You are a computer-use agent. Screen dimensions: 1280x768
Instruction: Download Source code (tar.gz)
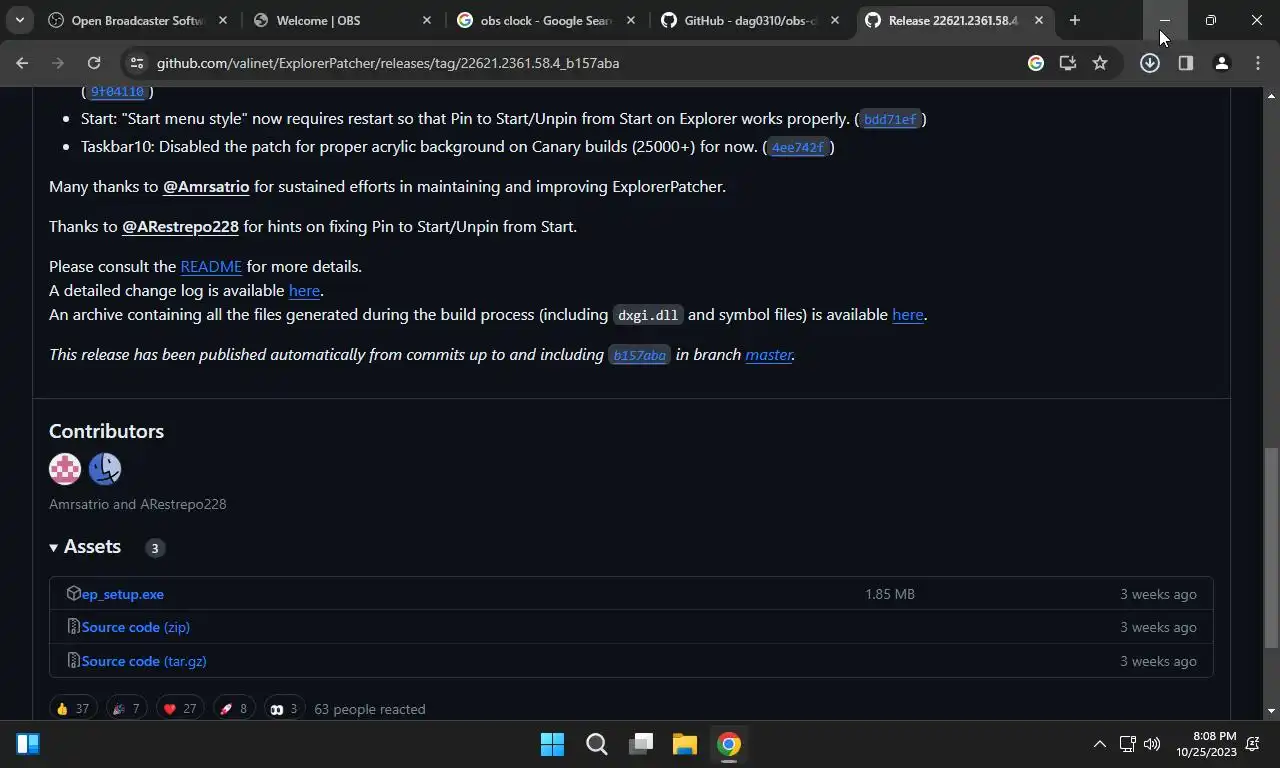pyautogui.click(x=144, y=661)
